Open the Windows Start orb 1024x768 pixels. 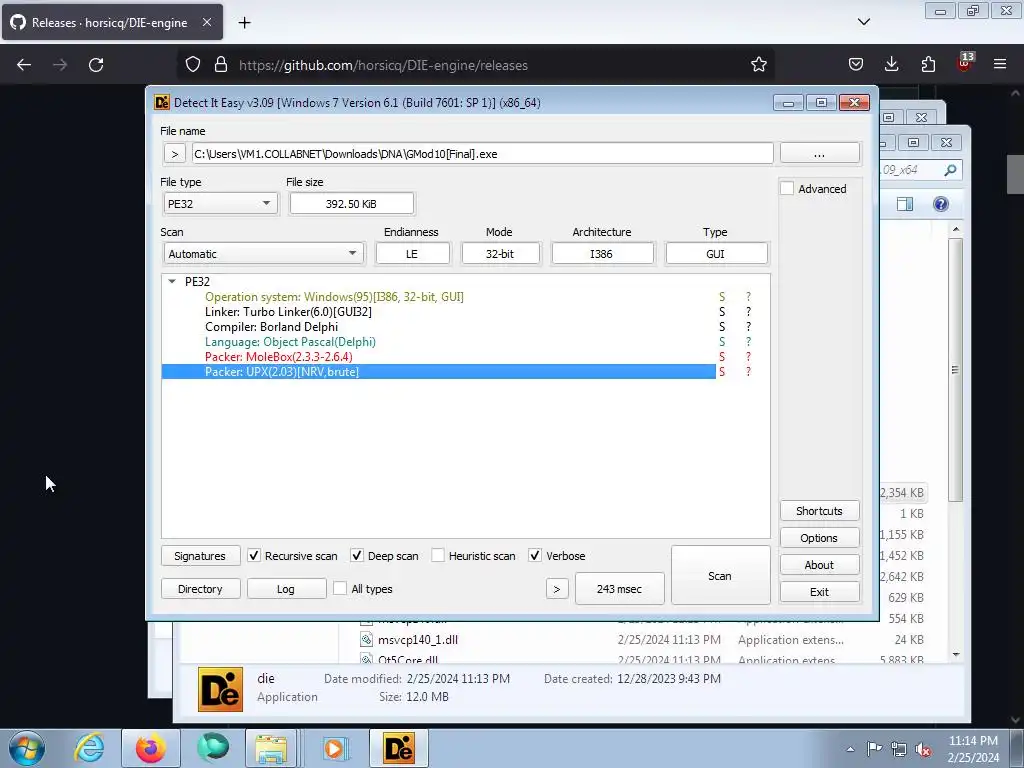point(26,748)
